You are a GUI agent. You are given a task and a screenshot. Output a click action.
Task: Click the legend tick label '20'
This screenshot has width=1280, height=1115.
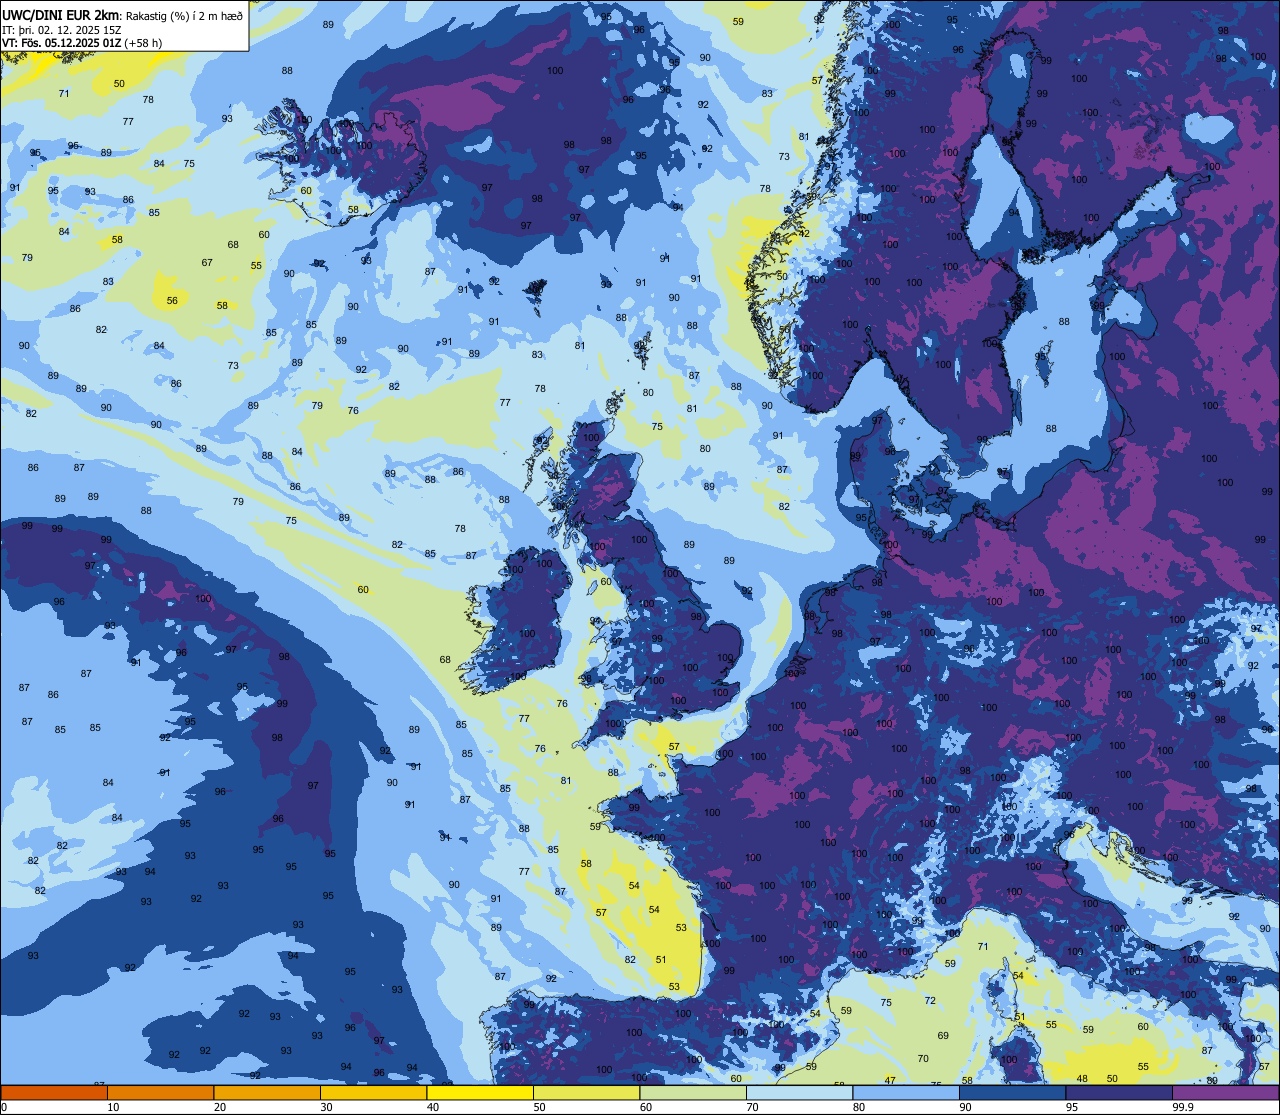[220, 1107]
